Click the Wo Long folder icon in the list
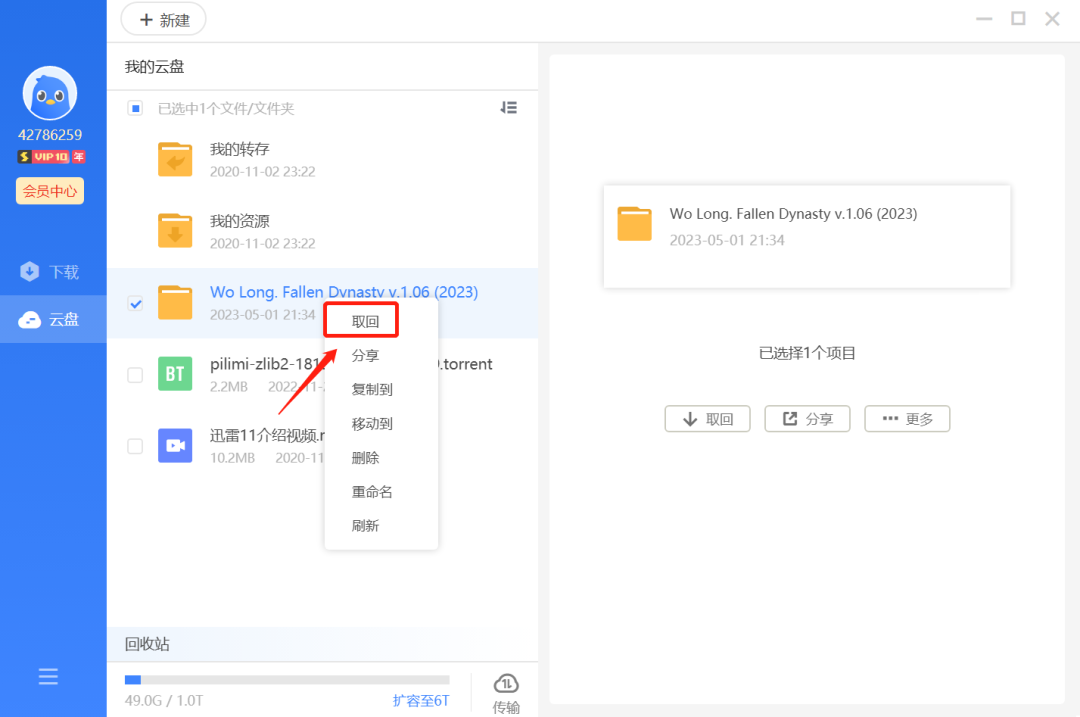 tap(175, 302)
